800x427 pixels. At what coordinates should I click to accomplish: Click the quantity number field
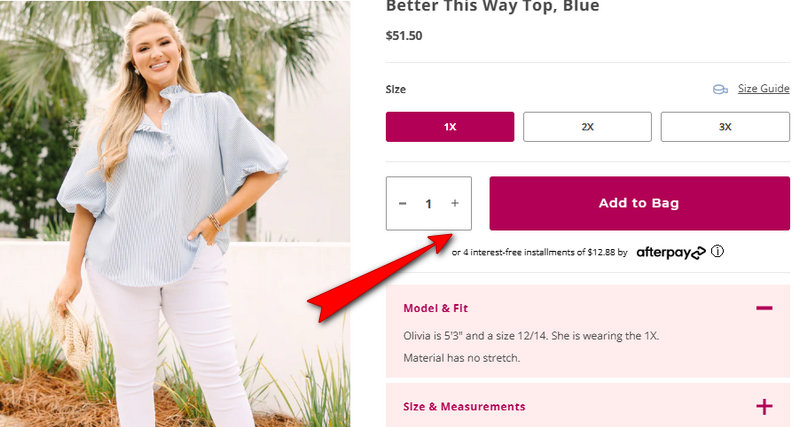429,204
